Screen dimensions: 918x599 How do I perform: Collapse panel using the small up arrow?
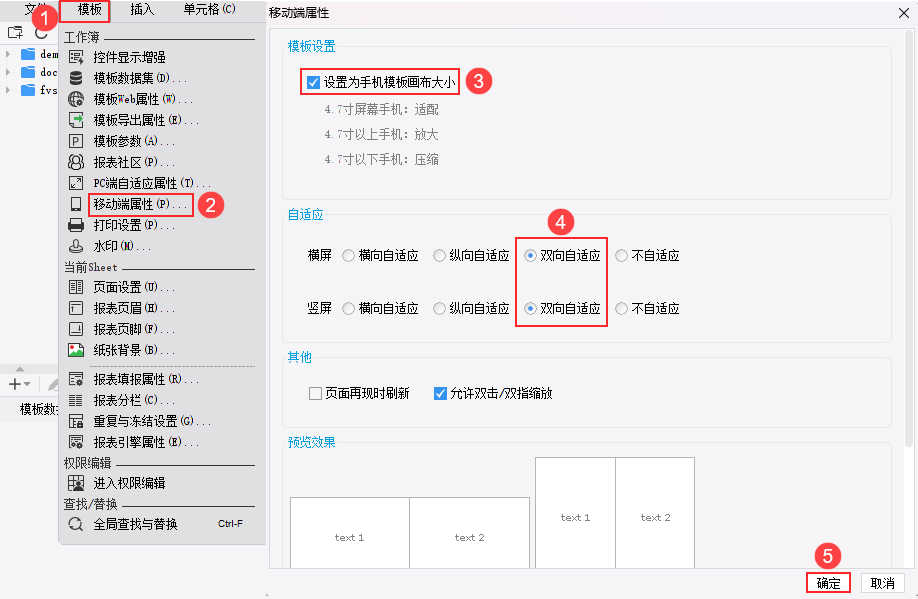pos(20,369)
